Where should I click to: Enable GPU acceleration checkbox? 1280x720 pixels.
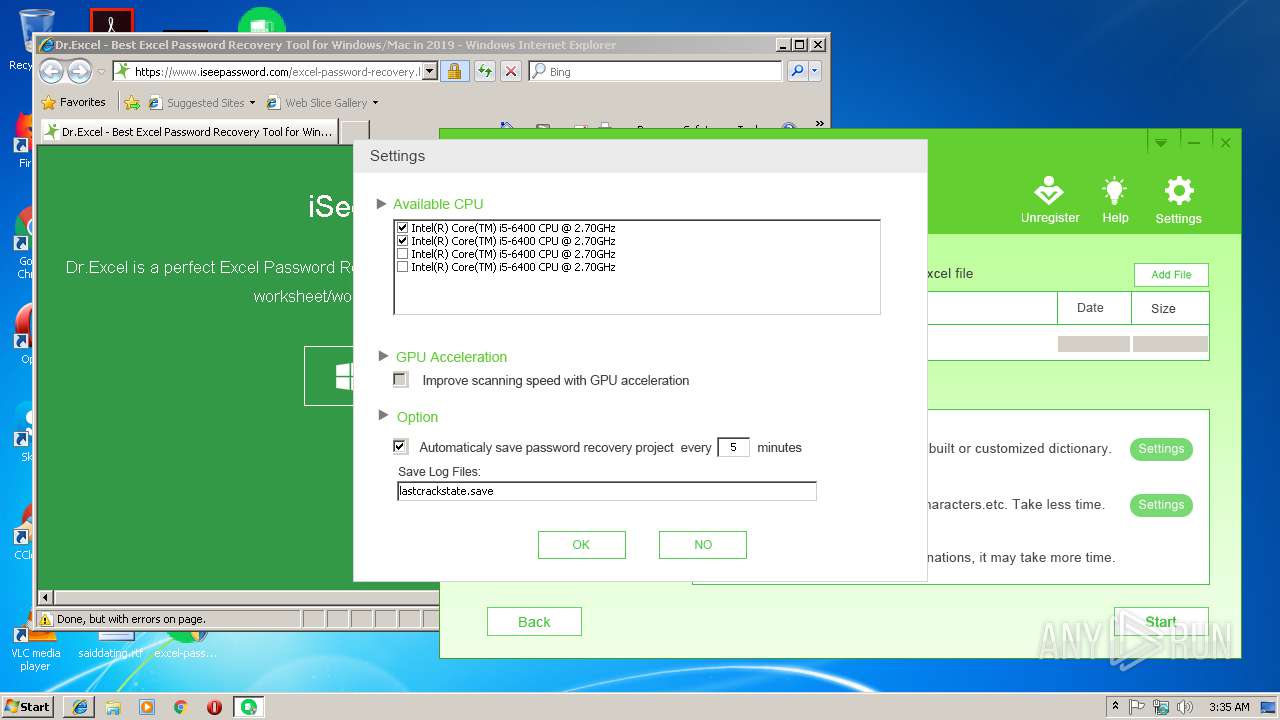pyautogui.click(x=401, y=380)
